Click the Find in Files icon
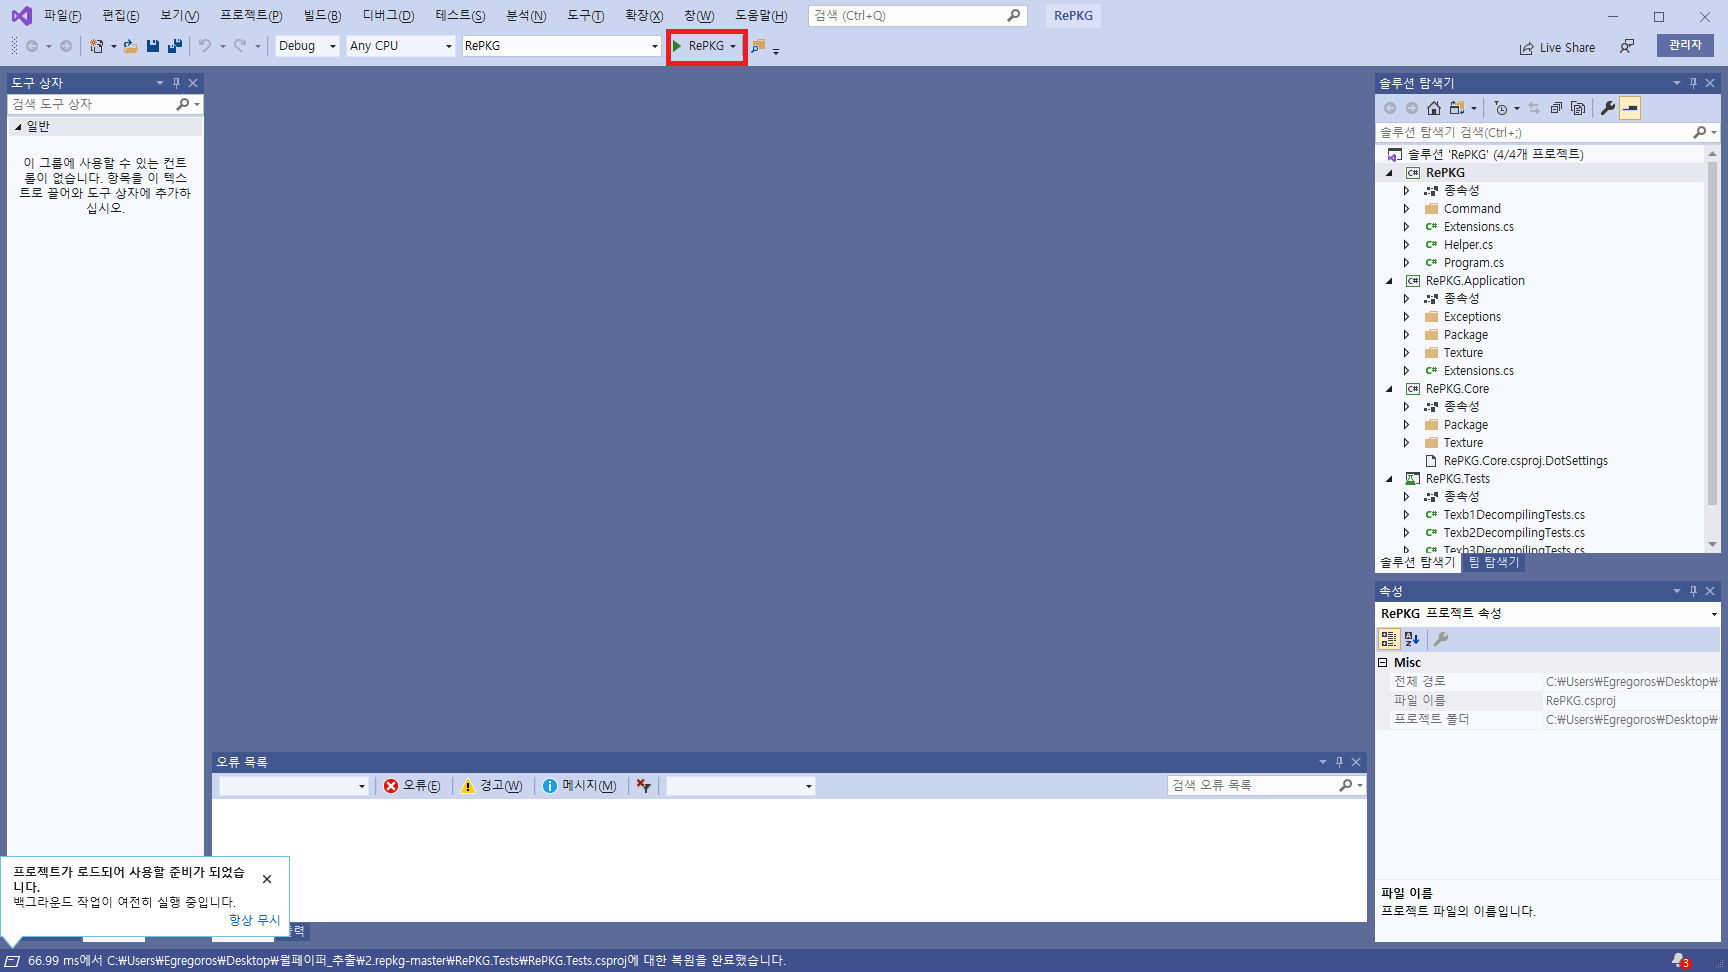 click(758, 46)
